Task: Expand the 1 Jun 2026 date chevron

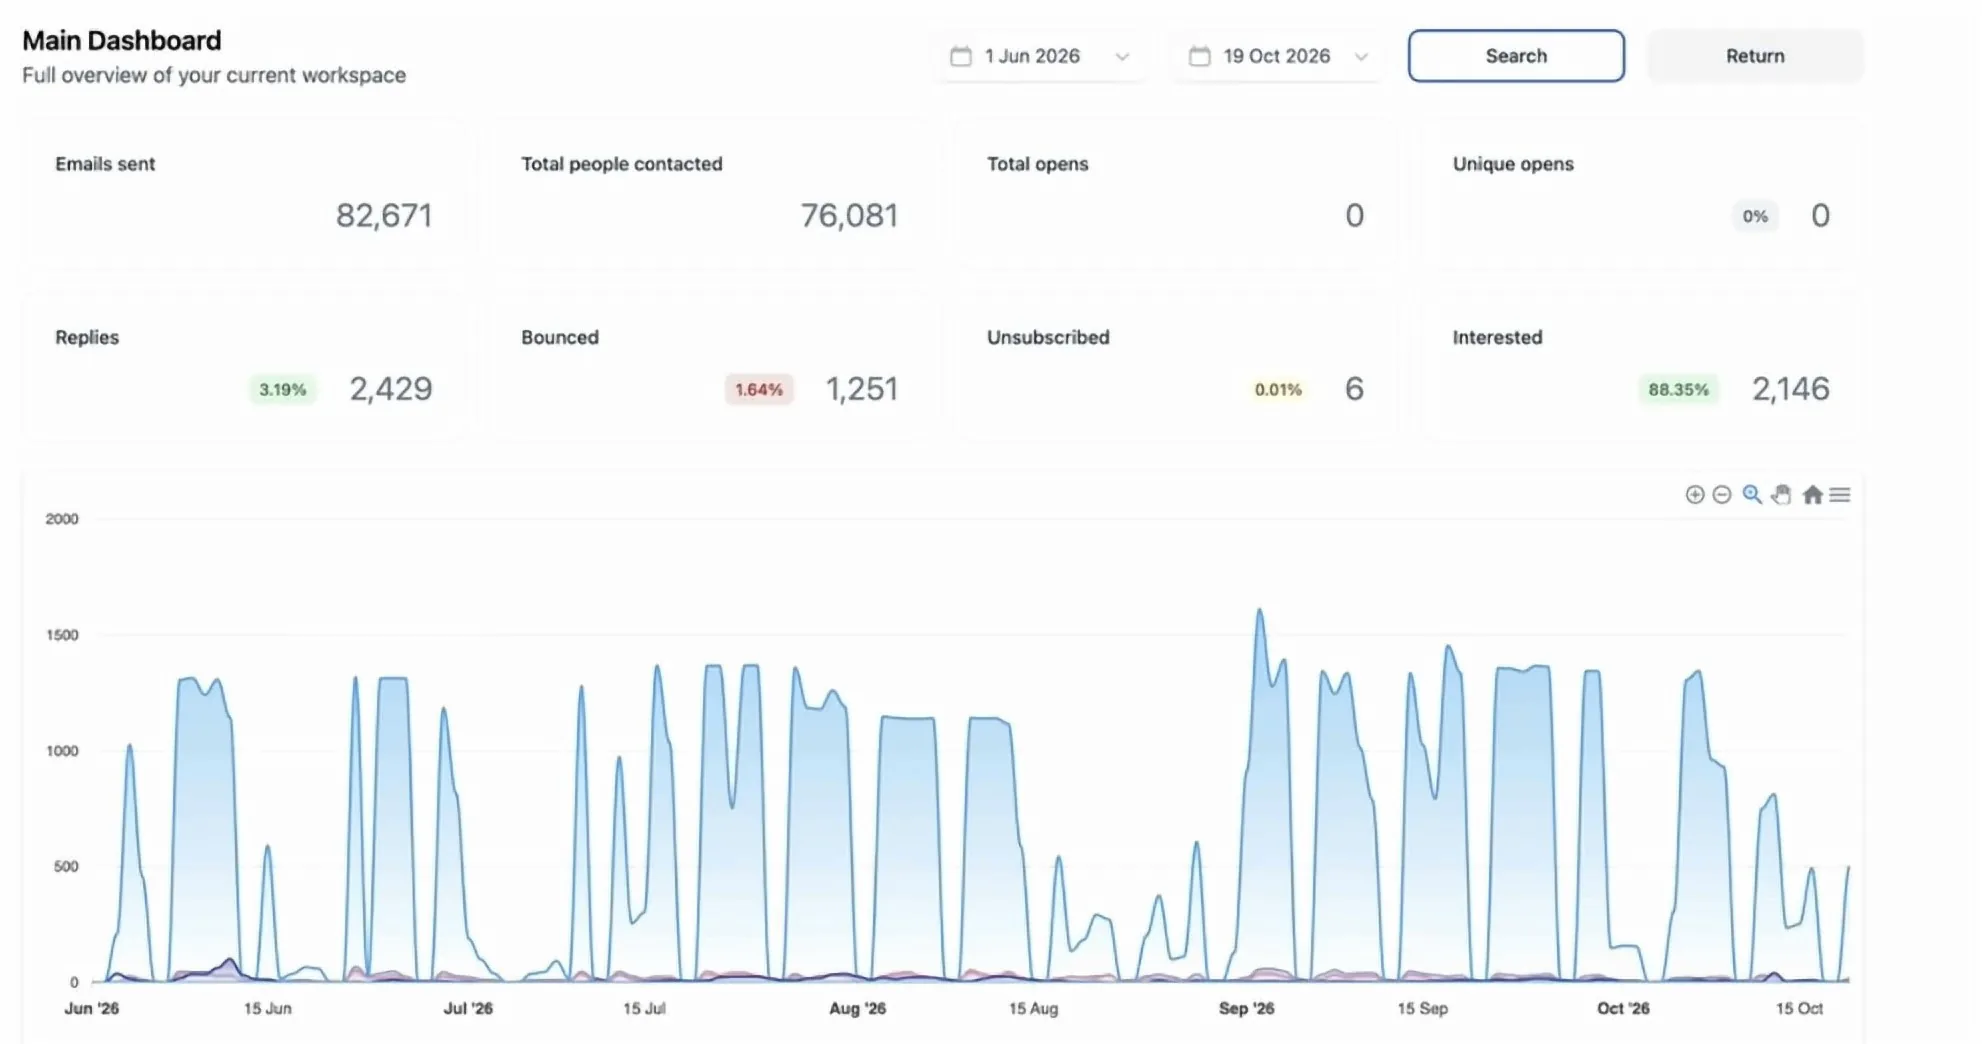Action: tap(1122, 57)
